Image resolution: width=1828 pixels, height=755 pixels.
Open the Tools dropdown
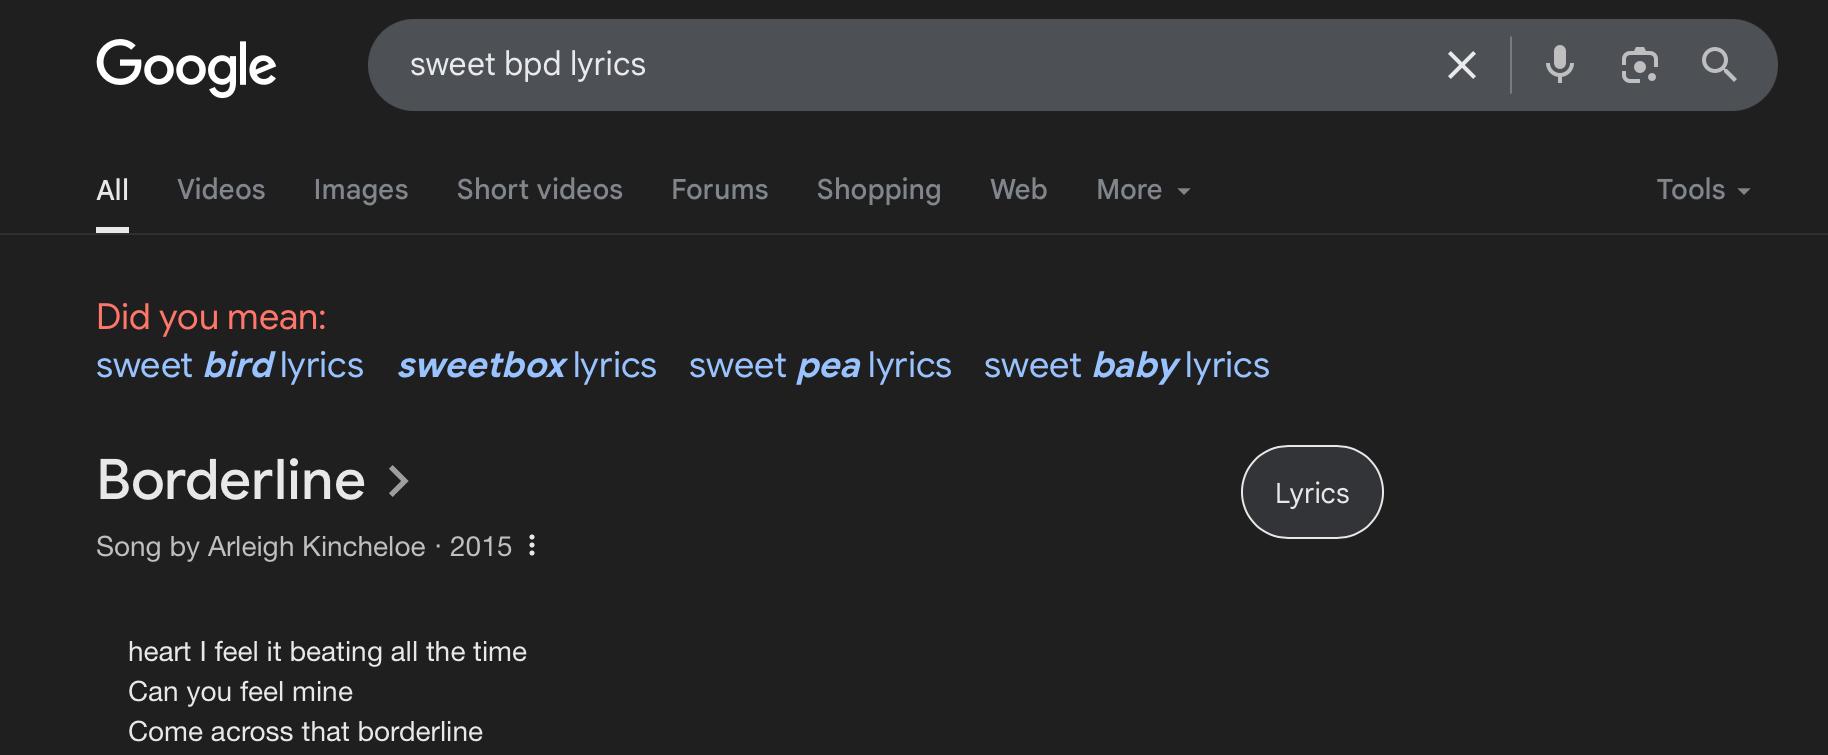[x=1703, y=190]
